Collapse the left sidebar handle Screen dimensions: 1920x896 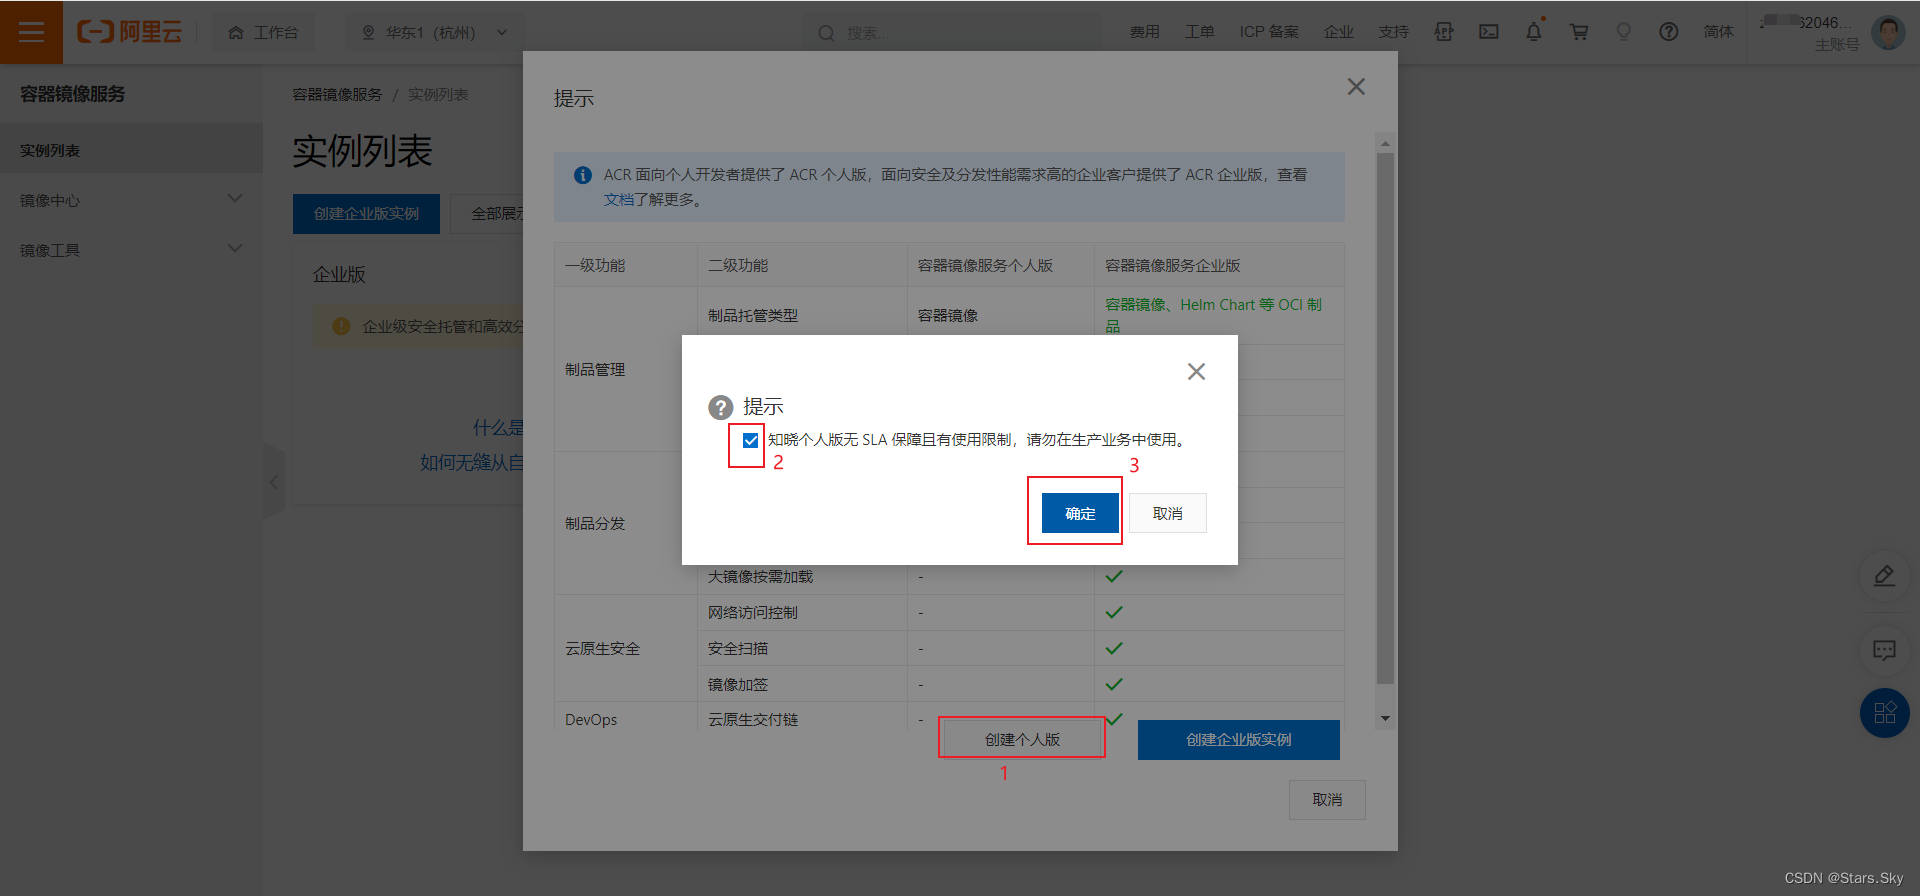click(x=274, y=481)
